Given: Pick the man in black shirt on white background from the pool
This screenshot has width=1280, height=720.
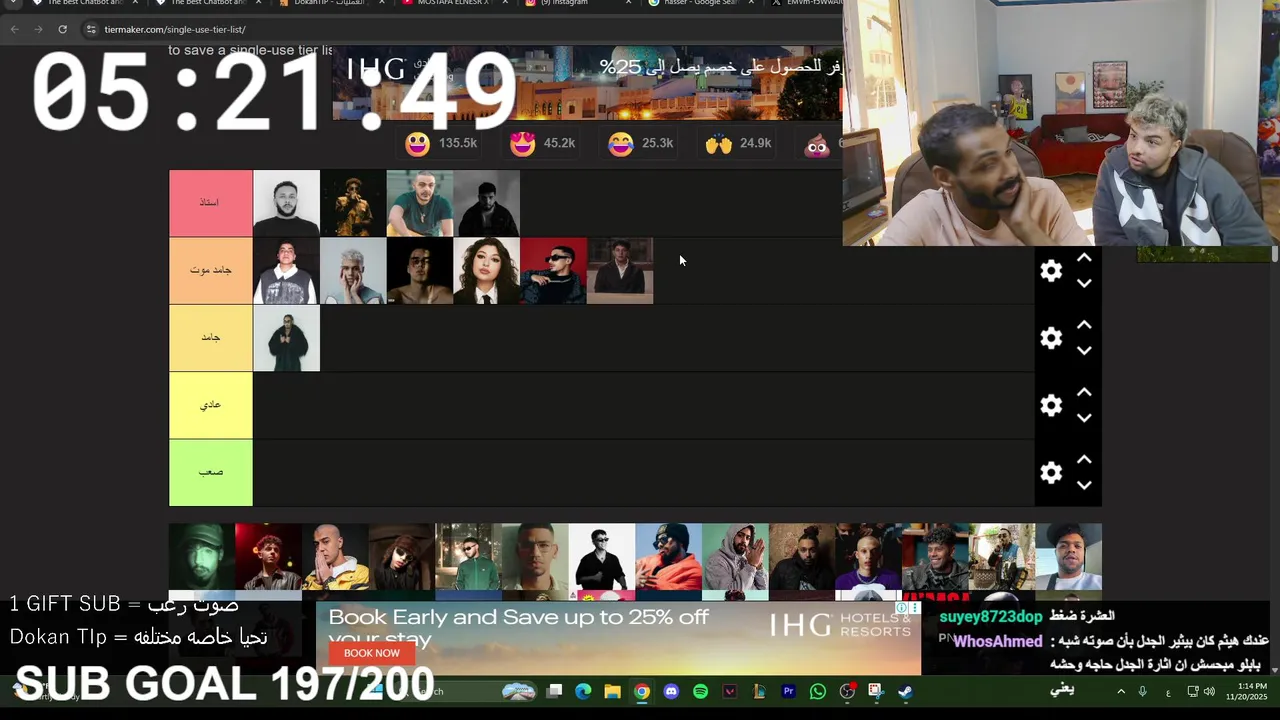Looking at the screenshot, I should click(602, 557).
